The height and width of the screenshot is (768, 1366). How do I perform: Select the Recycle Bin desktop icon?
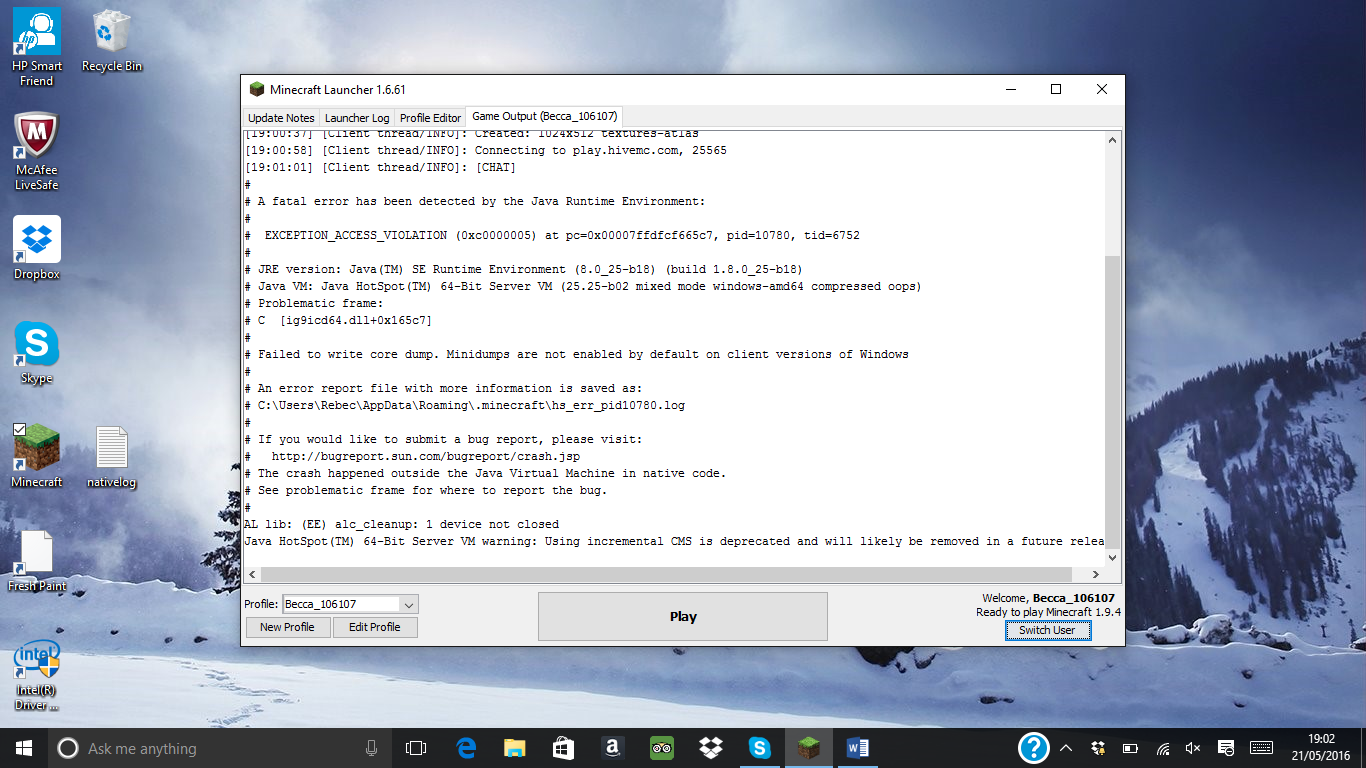tap(111, 40)
